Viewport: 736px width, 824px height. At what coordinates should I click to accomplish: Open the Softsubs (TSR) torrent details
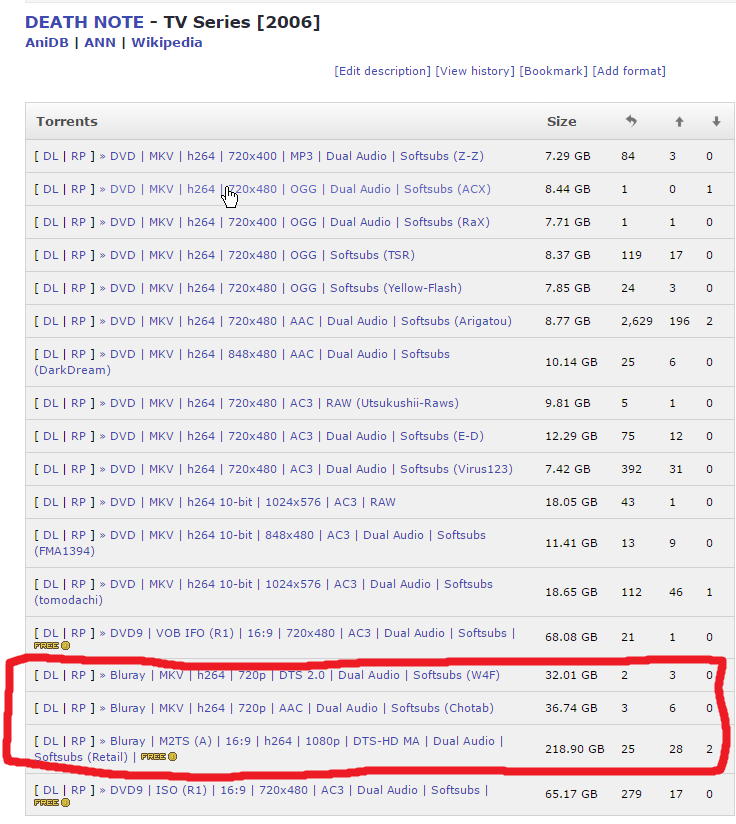tap(262, 255)
